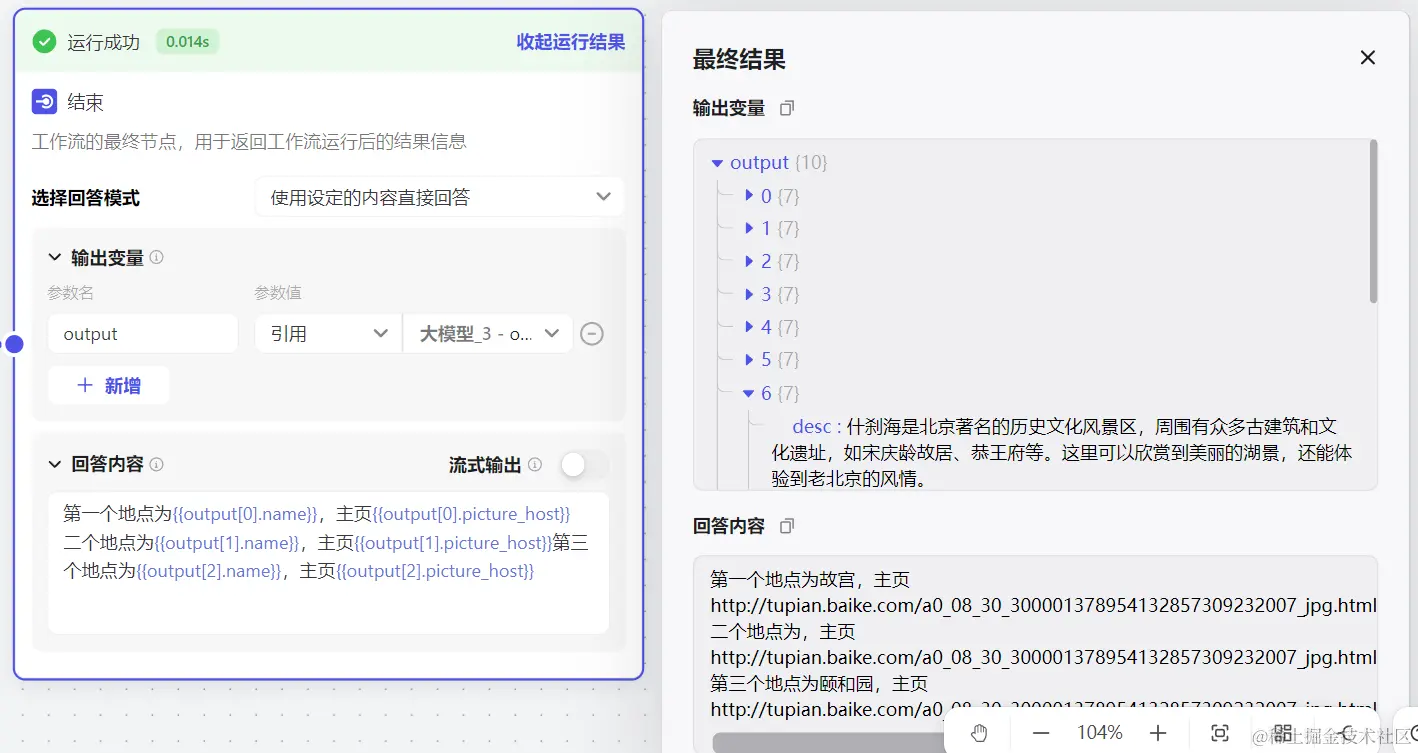Click the output variables panel vertical scrollbar
Screen dimensions: 1418x753
[1373, 222]
